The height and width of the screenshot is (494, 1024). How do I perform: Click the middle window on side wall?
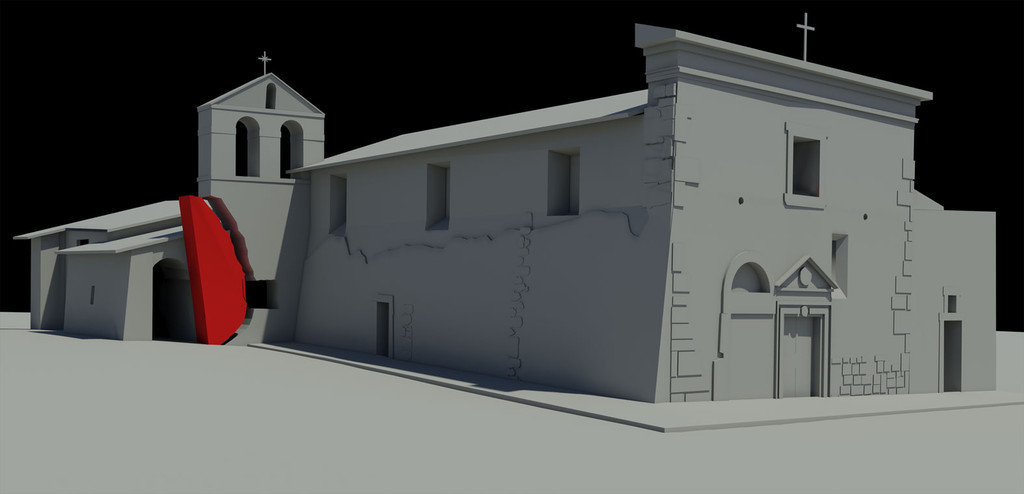pos(437,196)
